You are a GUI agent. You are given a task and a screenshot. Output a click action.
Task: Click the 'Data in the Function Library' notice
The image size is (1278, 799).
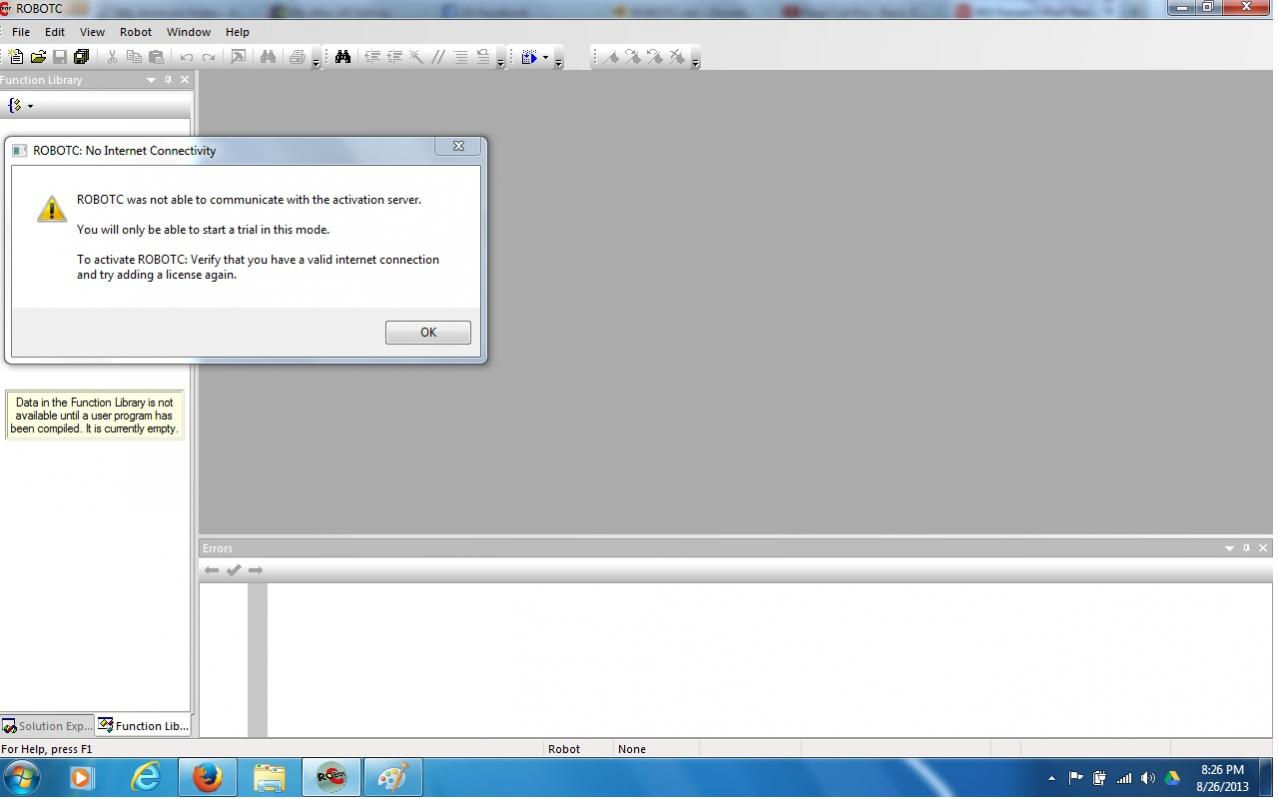point(94,416)
